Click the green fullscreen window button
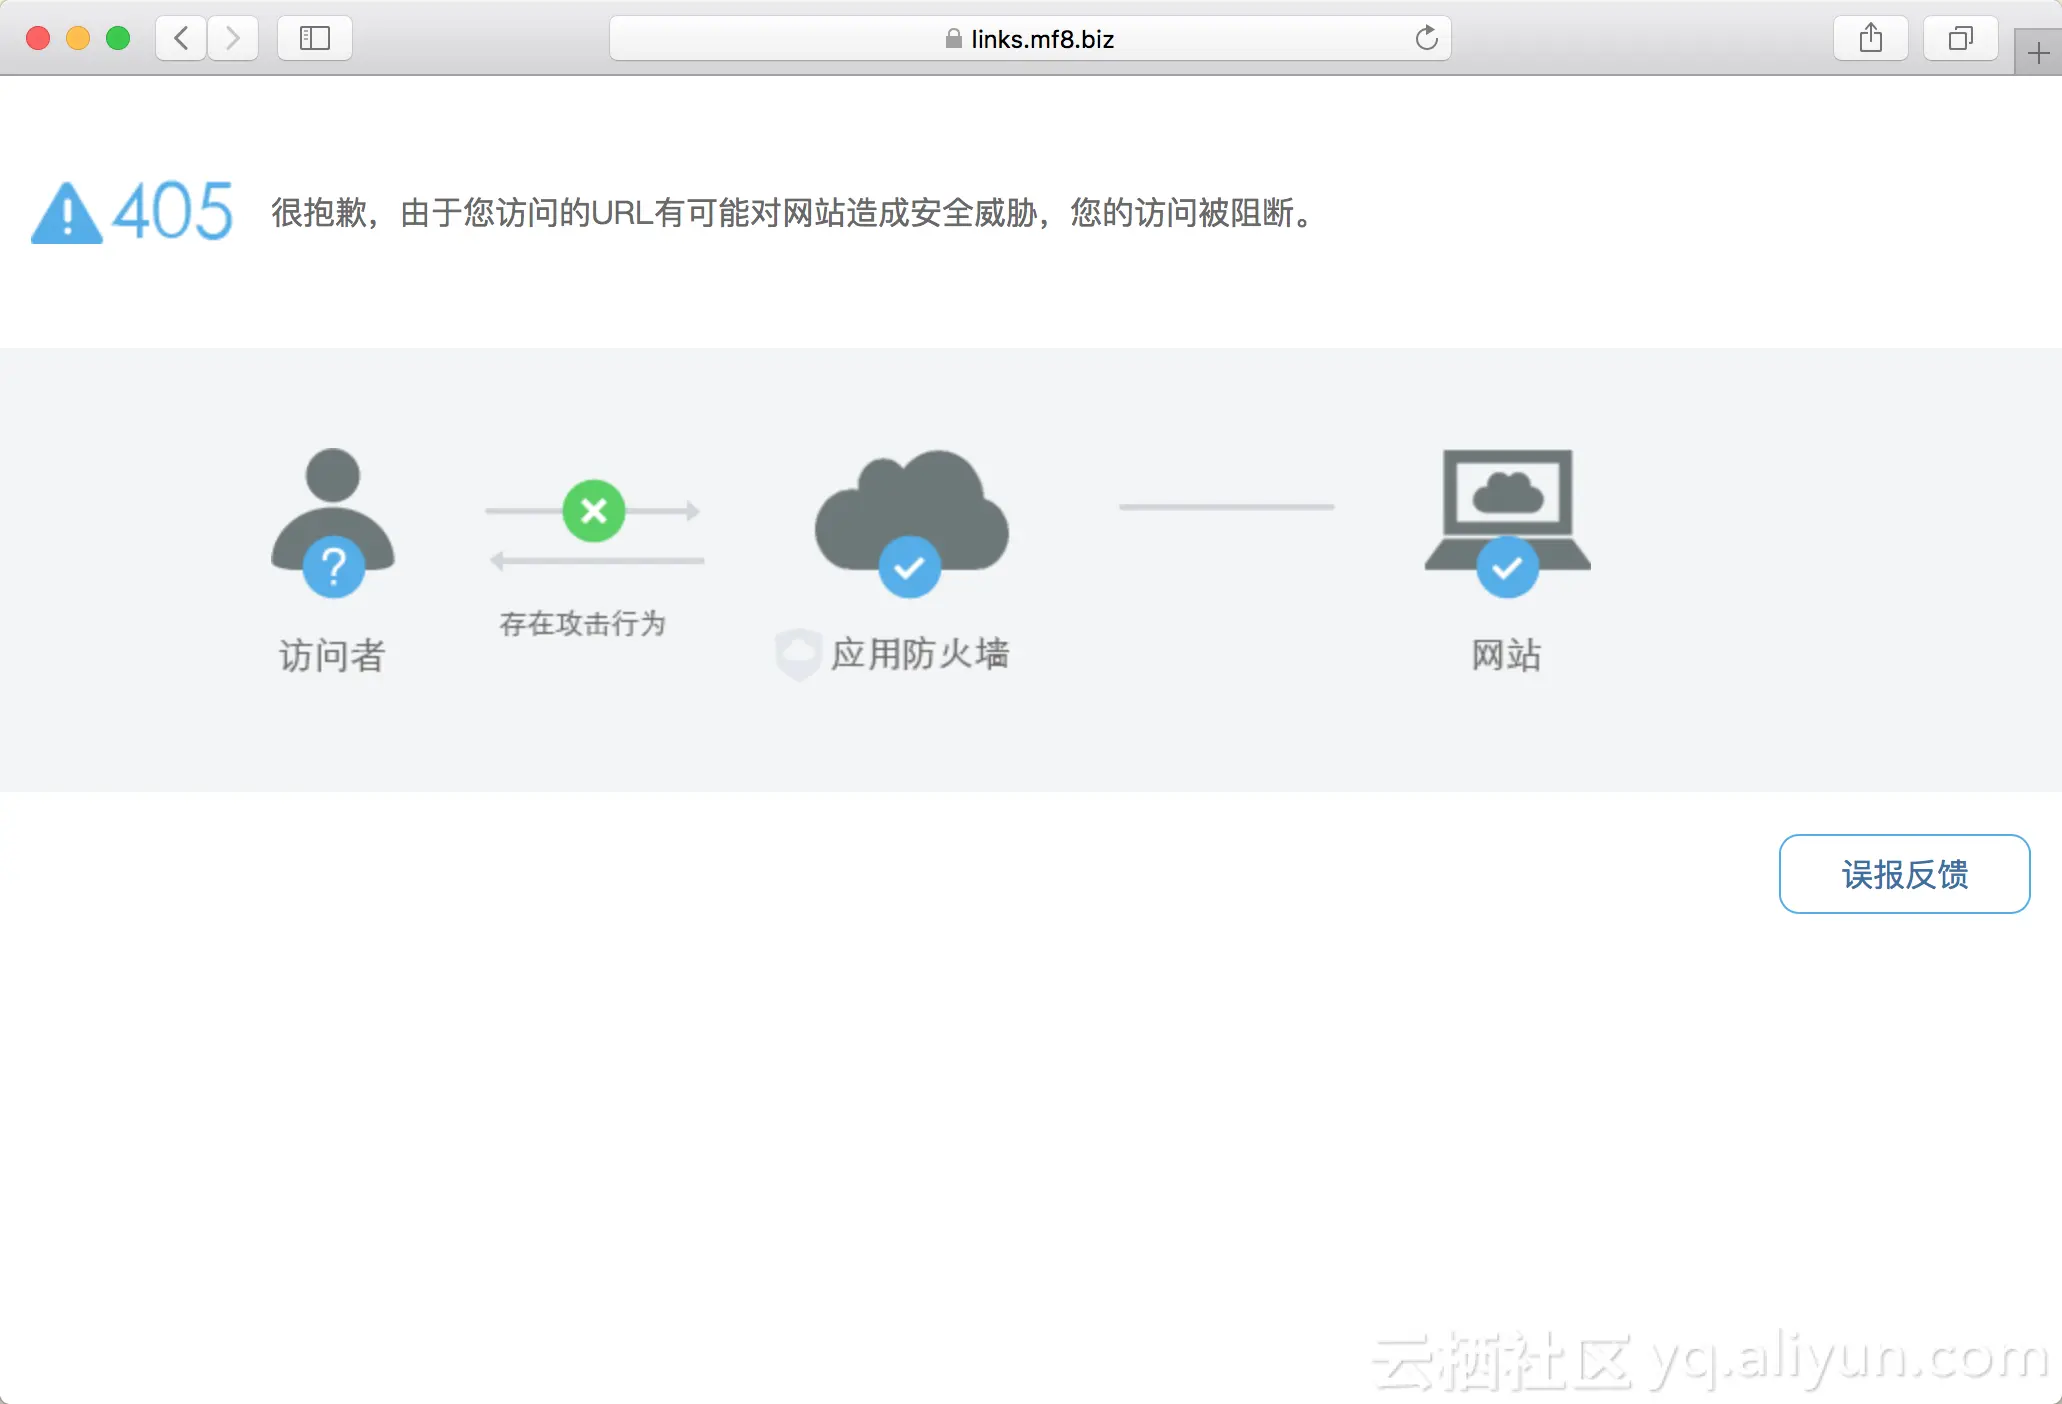Screen dimensions: 2062x1404 click(x=118, y=38)
